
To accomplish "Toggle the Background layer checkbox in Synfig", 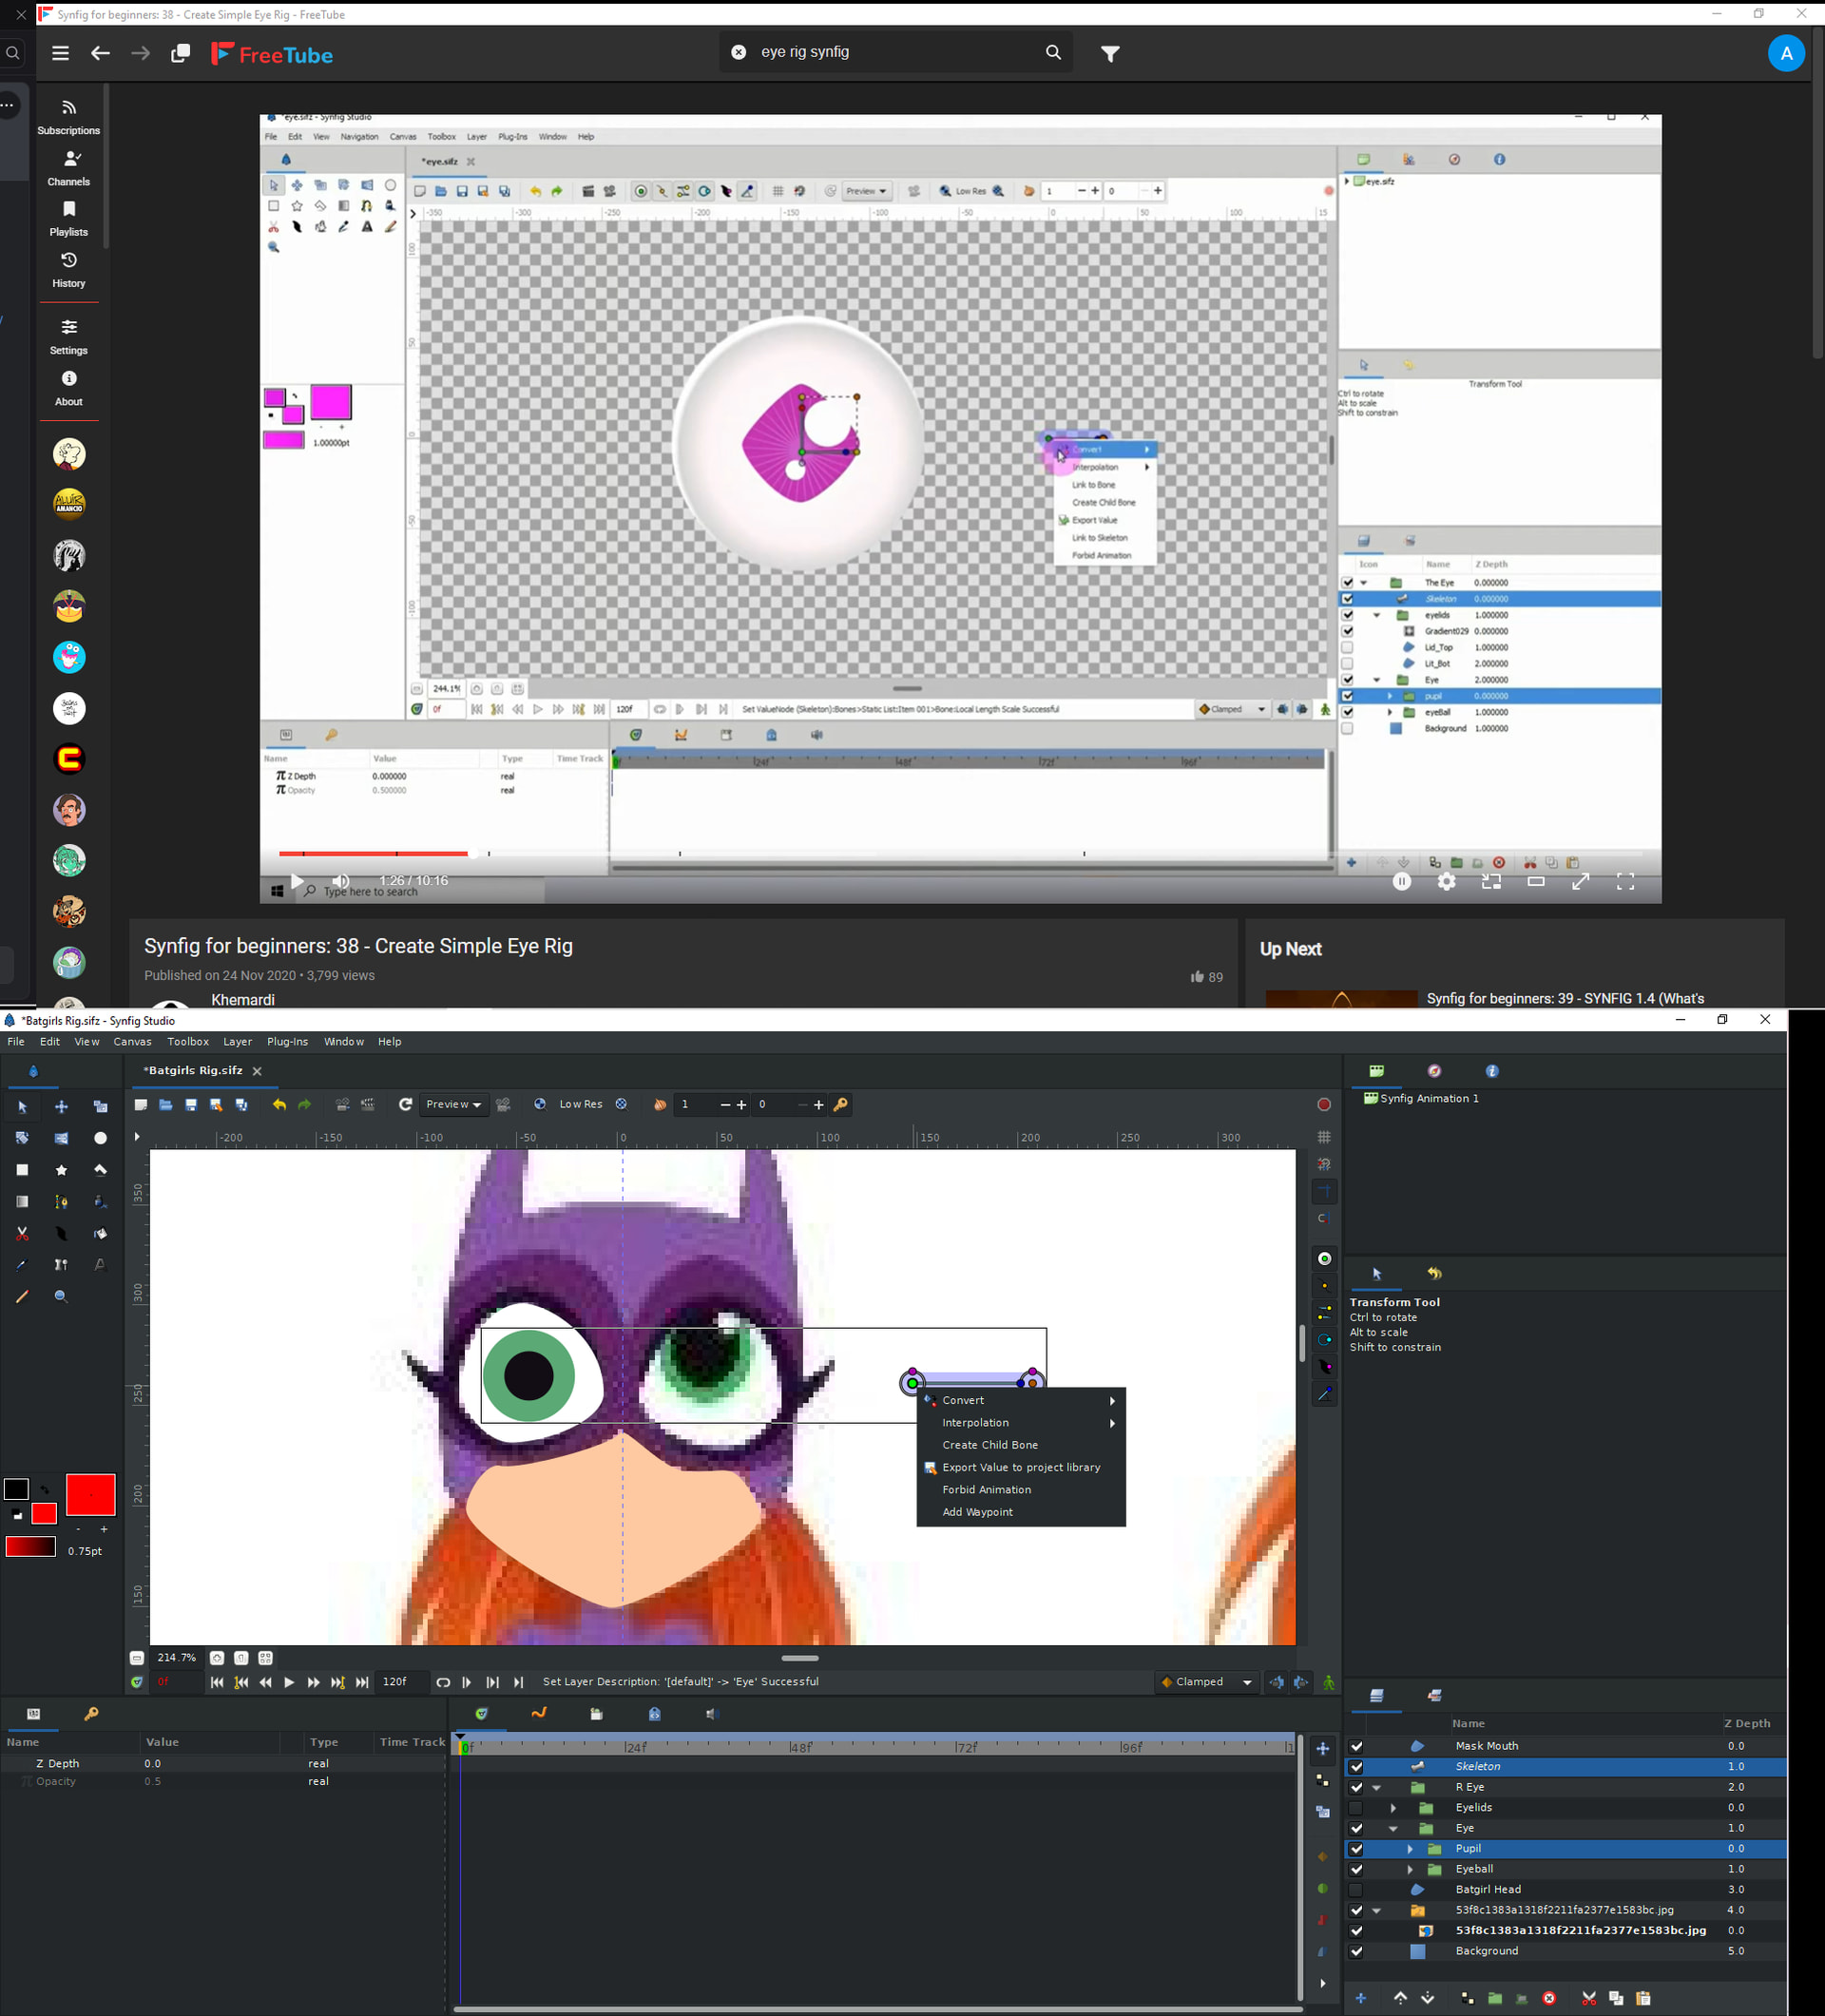I will pos(1356,1951).
